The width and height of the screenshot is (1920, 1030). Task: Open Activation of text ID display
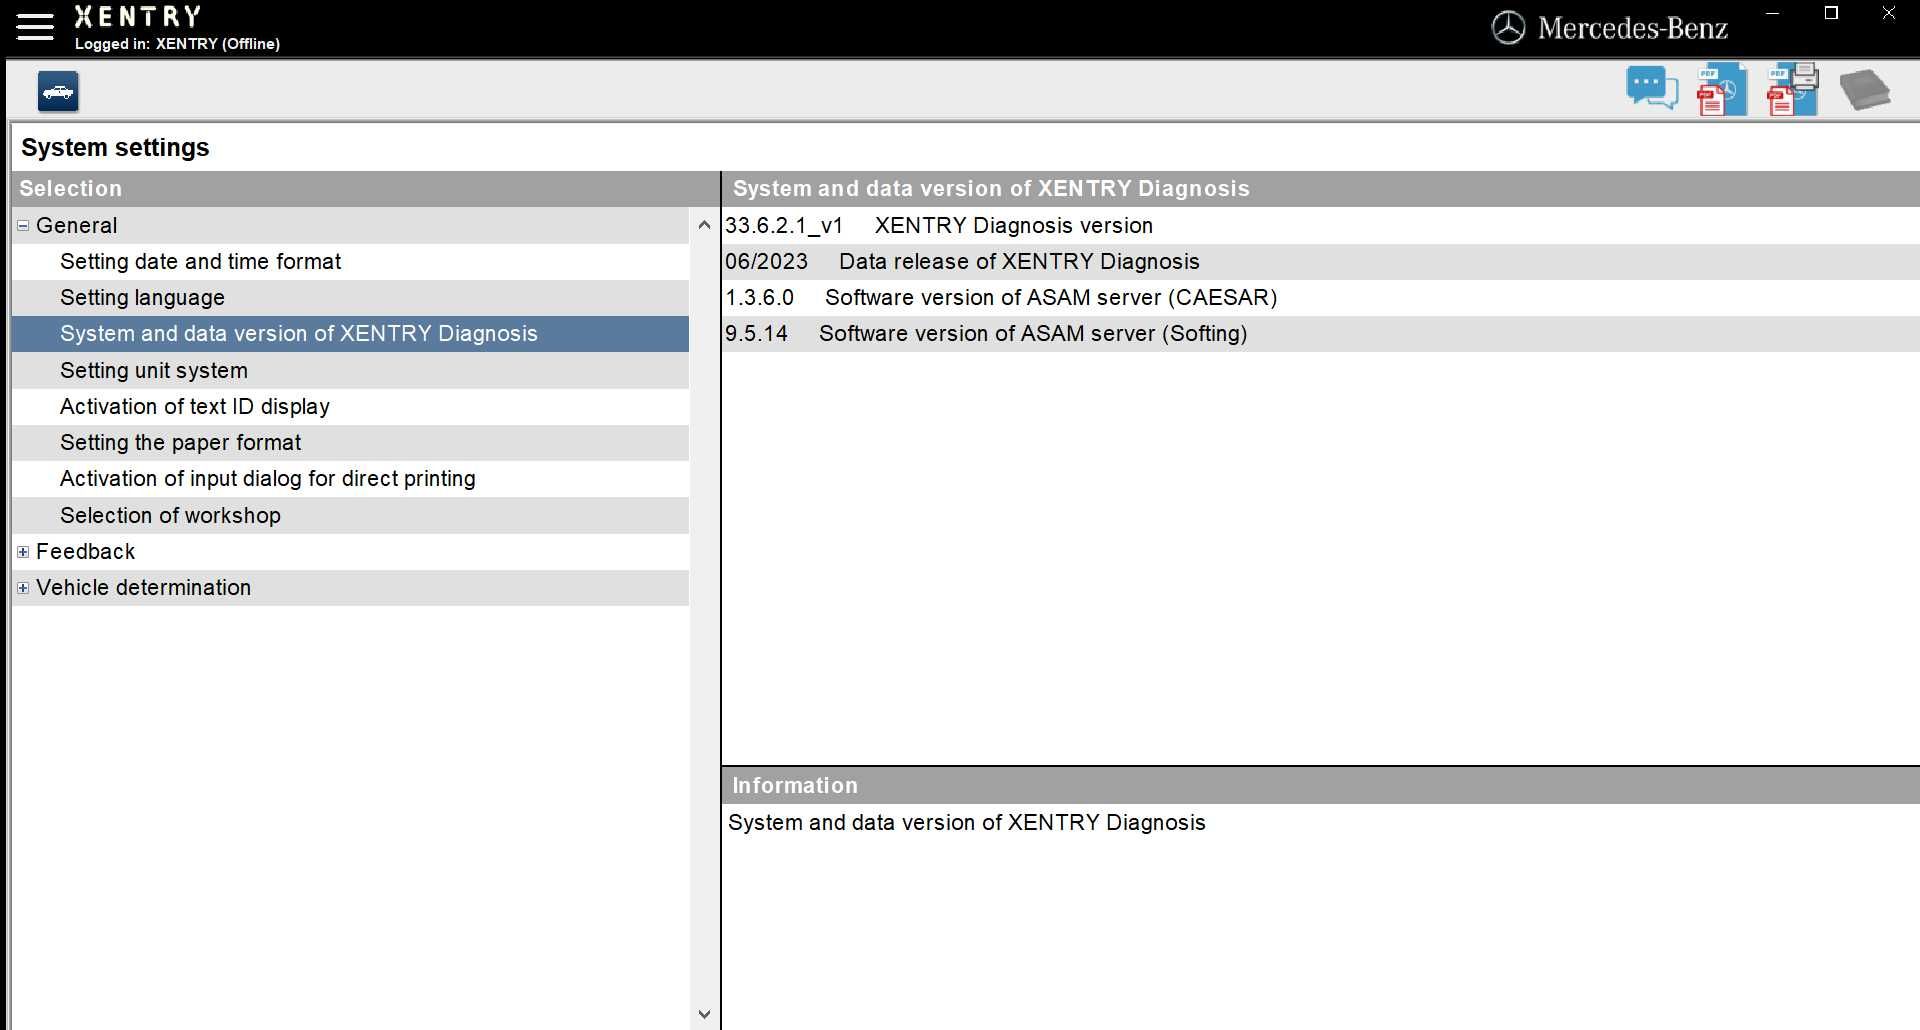pyautogui.click(x=350, y=407)
